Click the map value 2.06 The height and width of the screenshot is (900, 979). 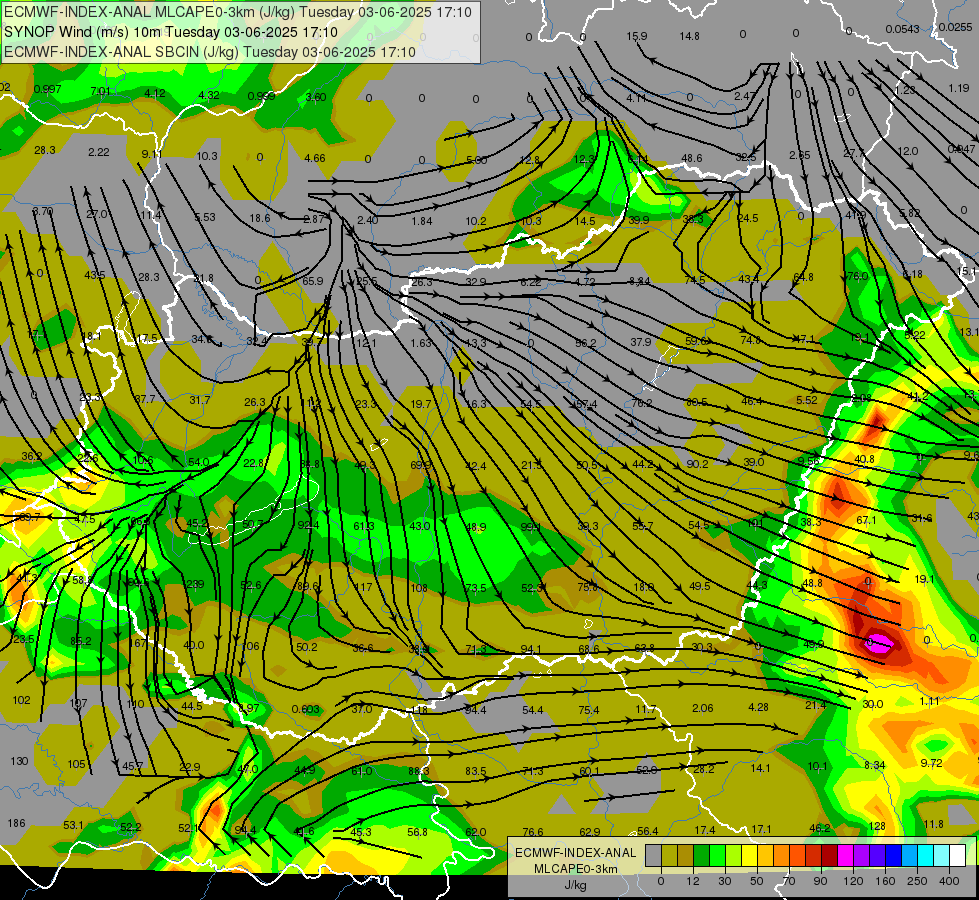pyautogui.click(x=703, y=708)
